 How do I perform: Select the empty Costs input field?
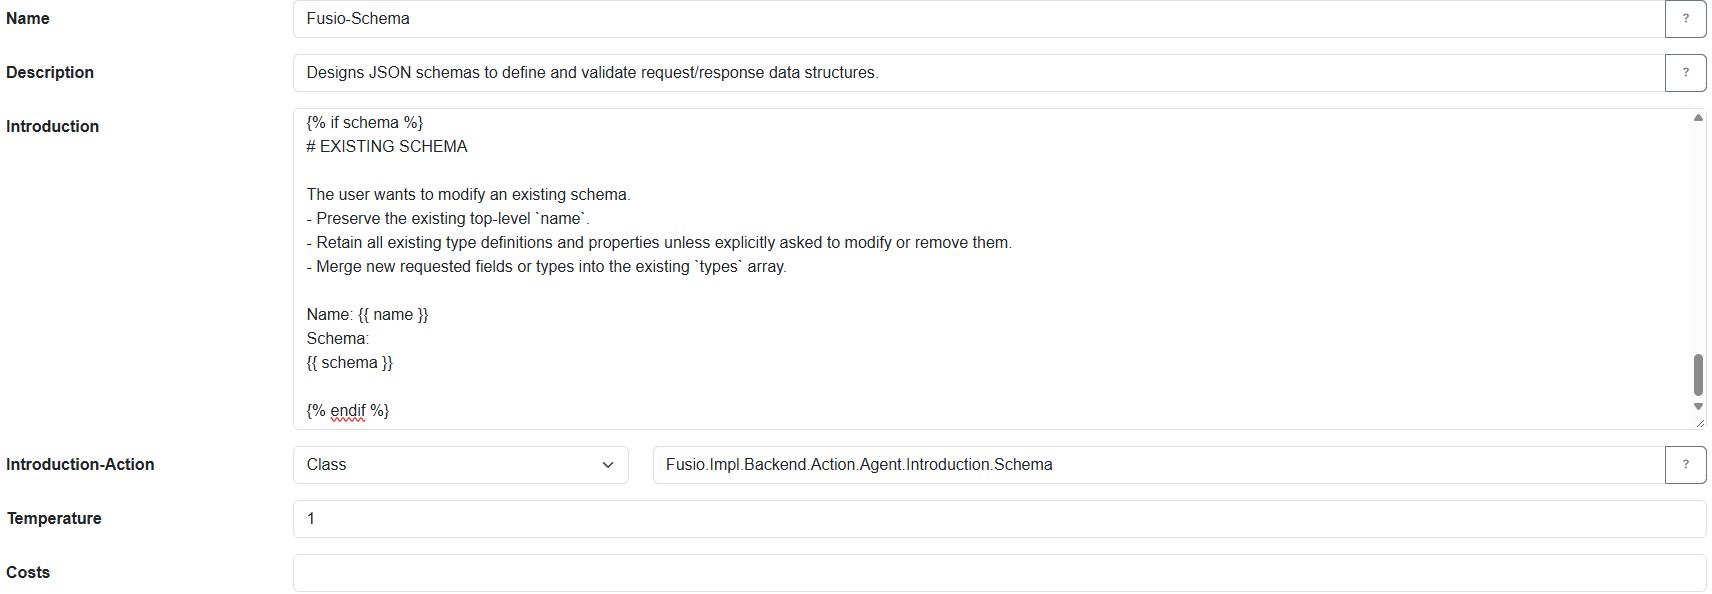click(999, 573)
